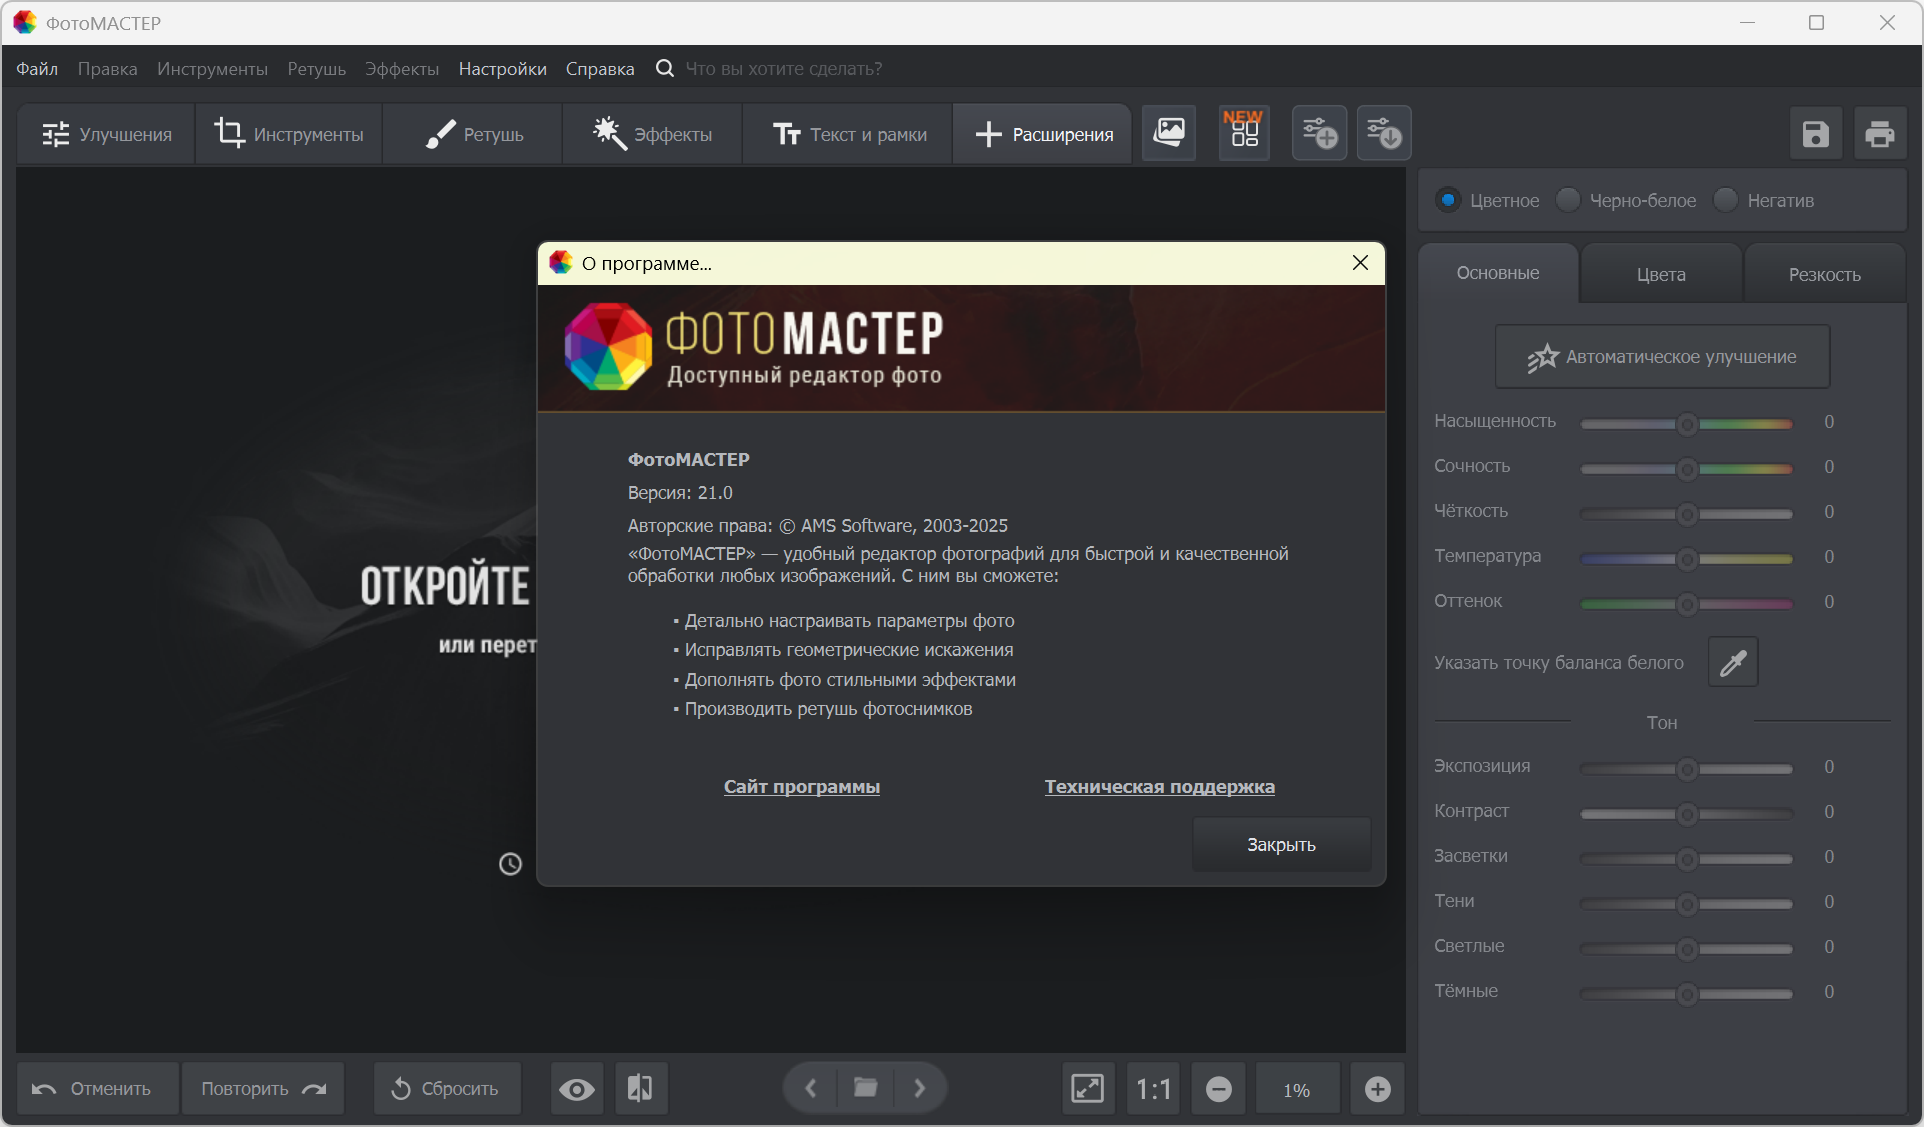Print the photo using printer icon
The width and height of the screenshot is (1924, 1127).
point(1880,134)
